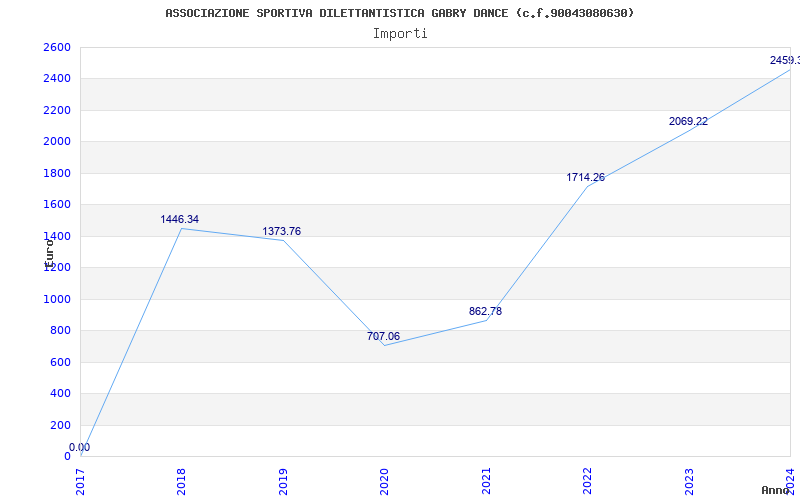Click the y-axis value 600

coord(61,362)
